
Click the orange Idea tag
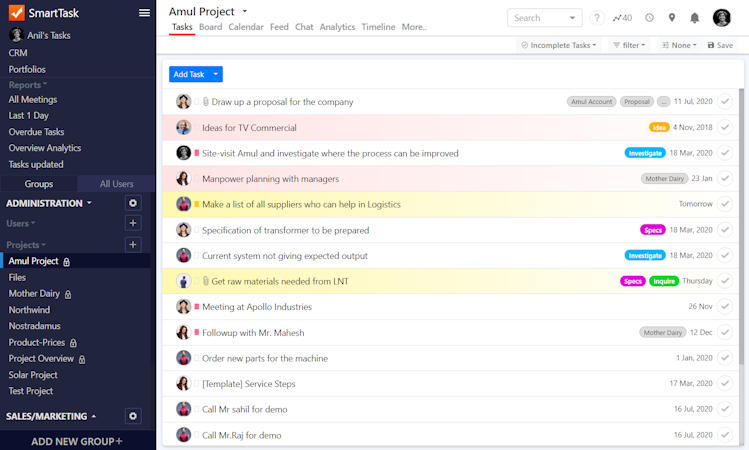coord(659,128)
